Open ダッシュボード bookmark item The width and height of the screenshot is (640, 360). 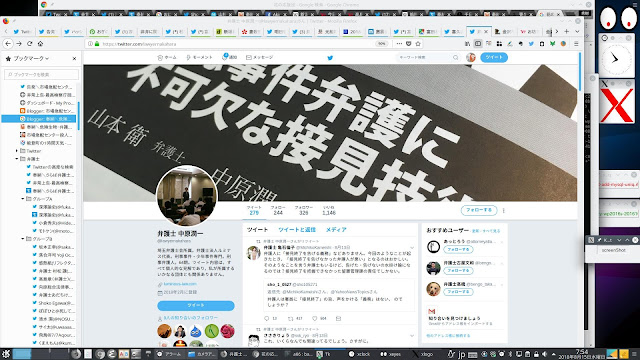click(46, 103)
